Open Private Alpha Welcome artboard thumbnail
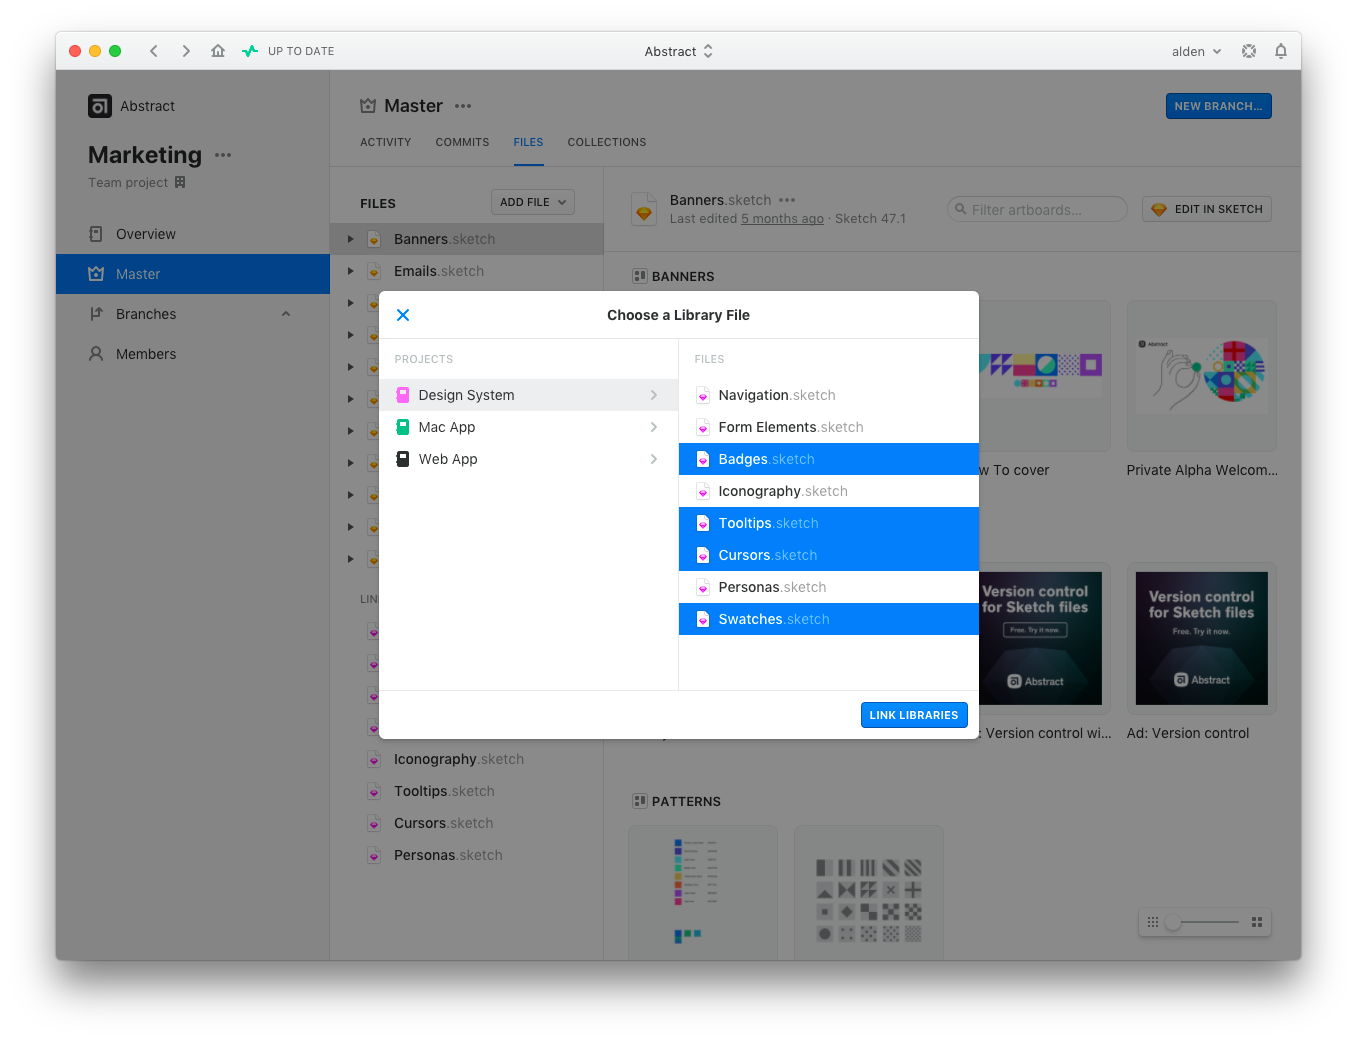This screenshot has width=1357, height=1040. pyautogui.click(x=1202, y=376)
